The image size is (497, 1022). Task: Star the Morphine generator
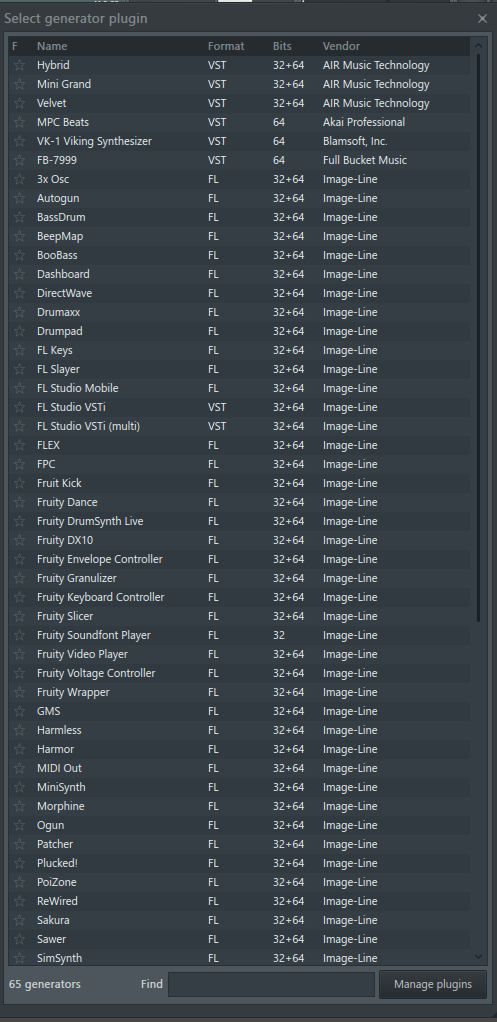point(20,806)
